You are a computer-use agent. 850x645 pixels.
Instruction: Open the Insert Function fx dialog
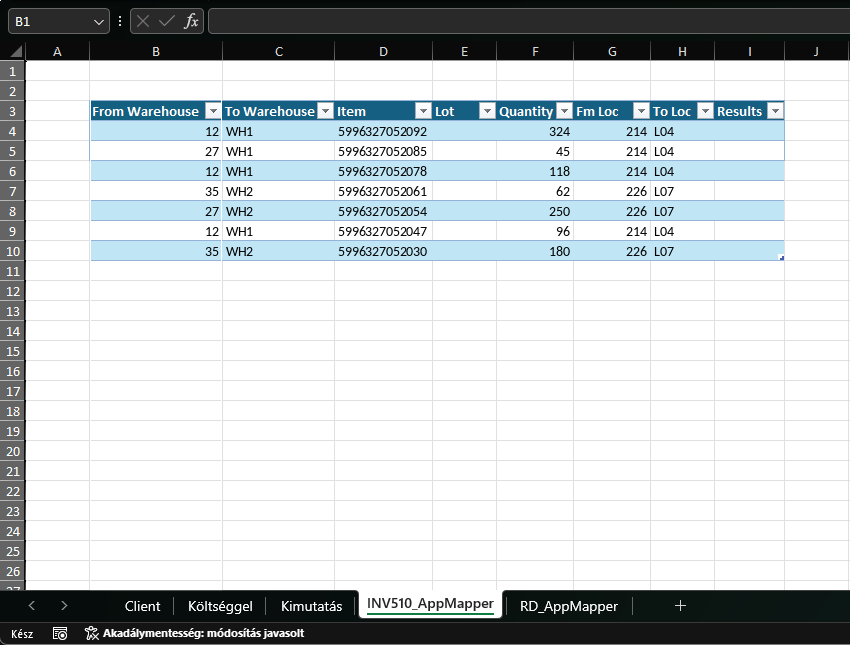[x=191, y=21]
